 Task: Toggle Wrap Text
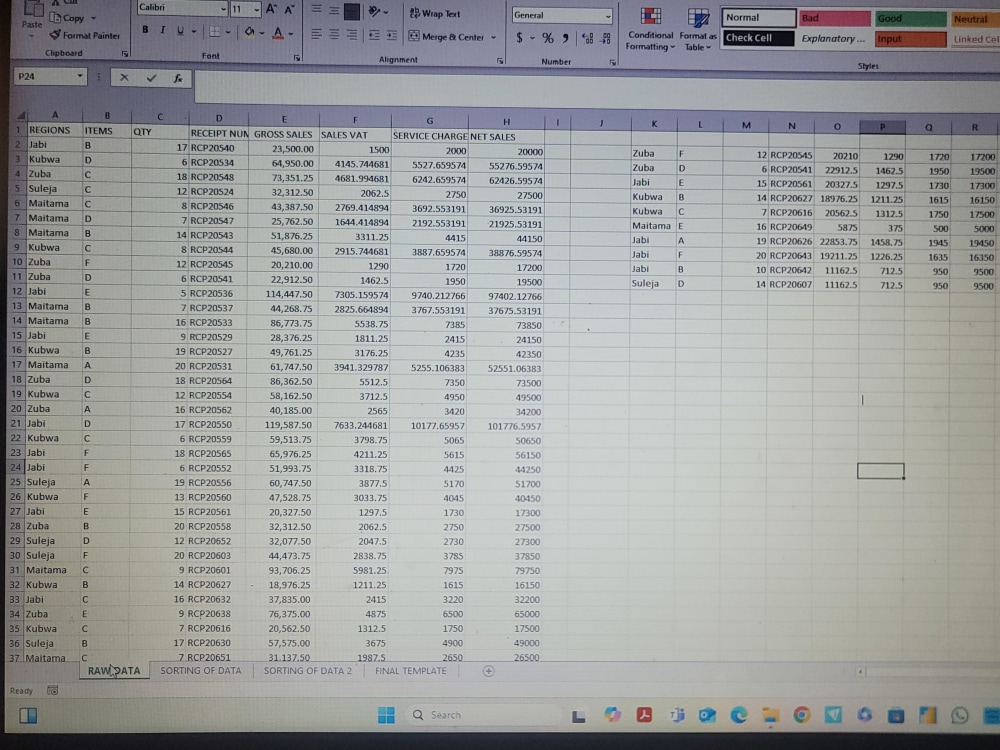(x=434, y=13)
